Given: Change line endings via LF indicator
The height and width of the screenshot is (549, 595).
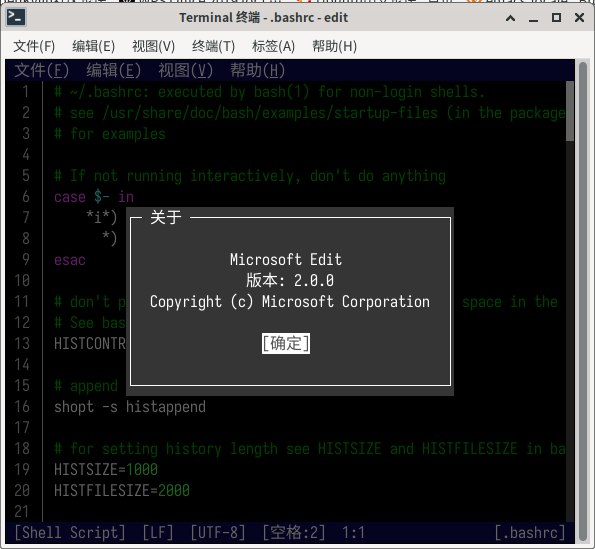Looking at the screenshot, I should point(158,532).
